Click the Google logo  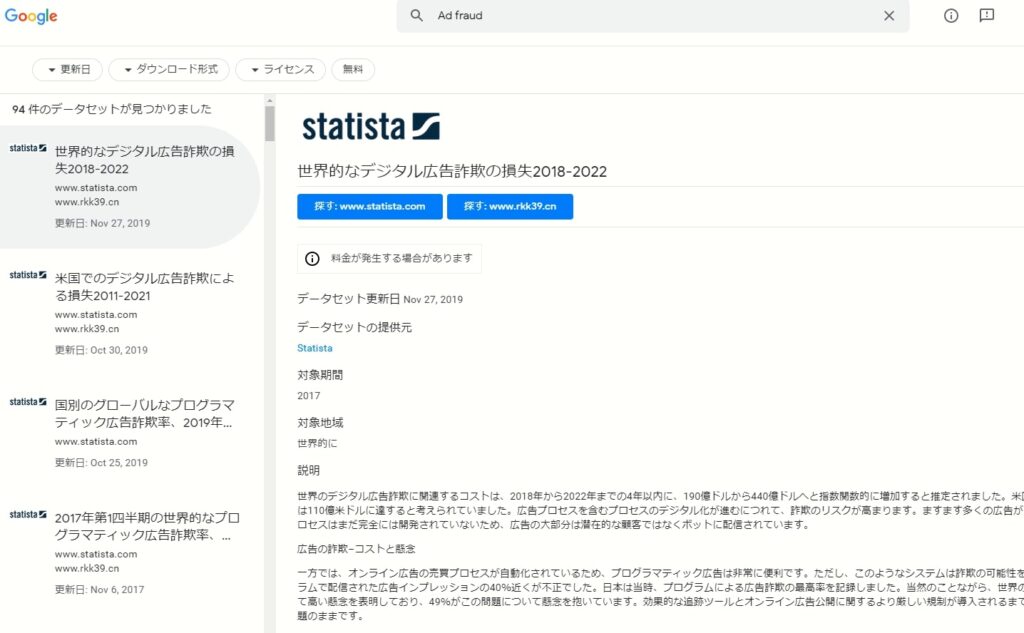click(x=31, y=16)
